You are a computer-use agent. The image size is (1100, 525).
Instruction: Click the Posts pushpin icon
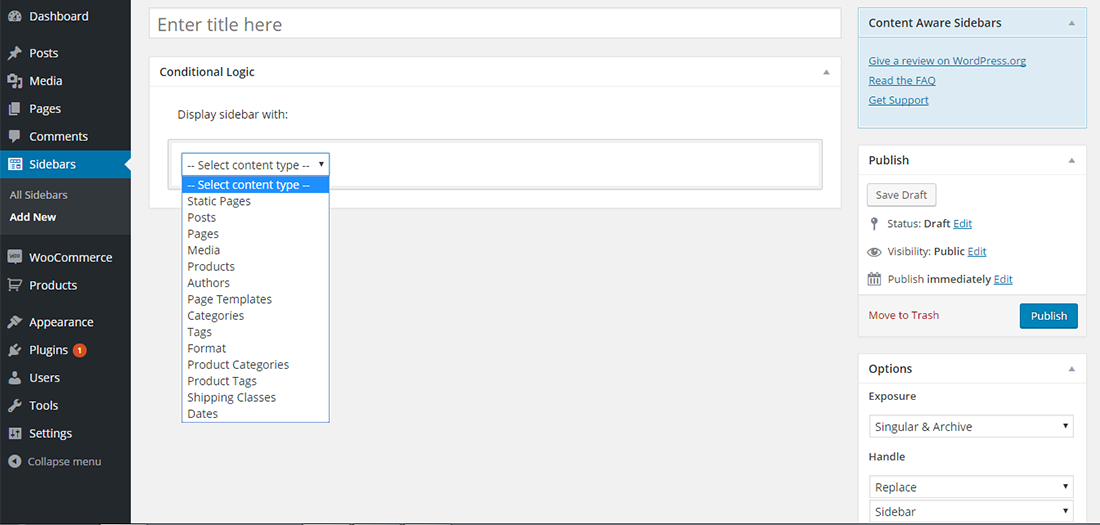pos(15,53)
